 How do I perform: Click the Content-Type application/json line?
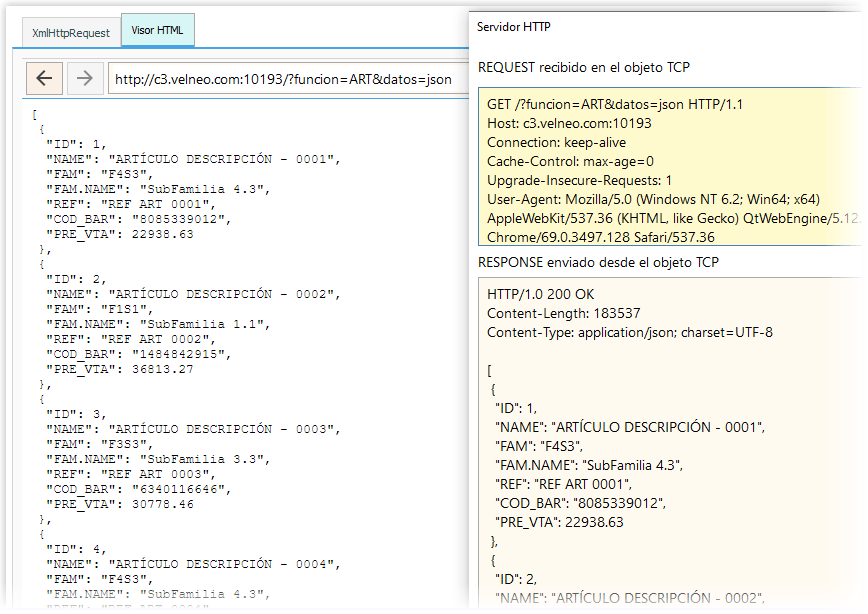coord(629,332)
